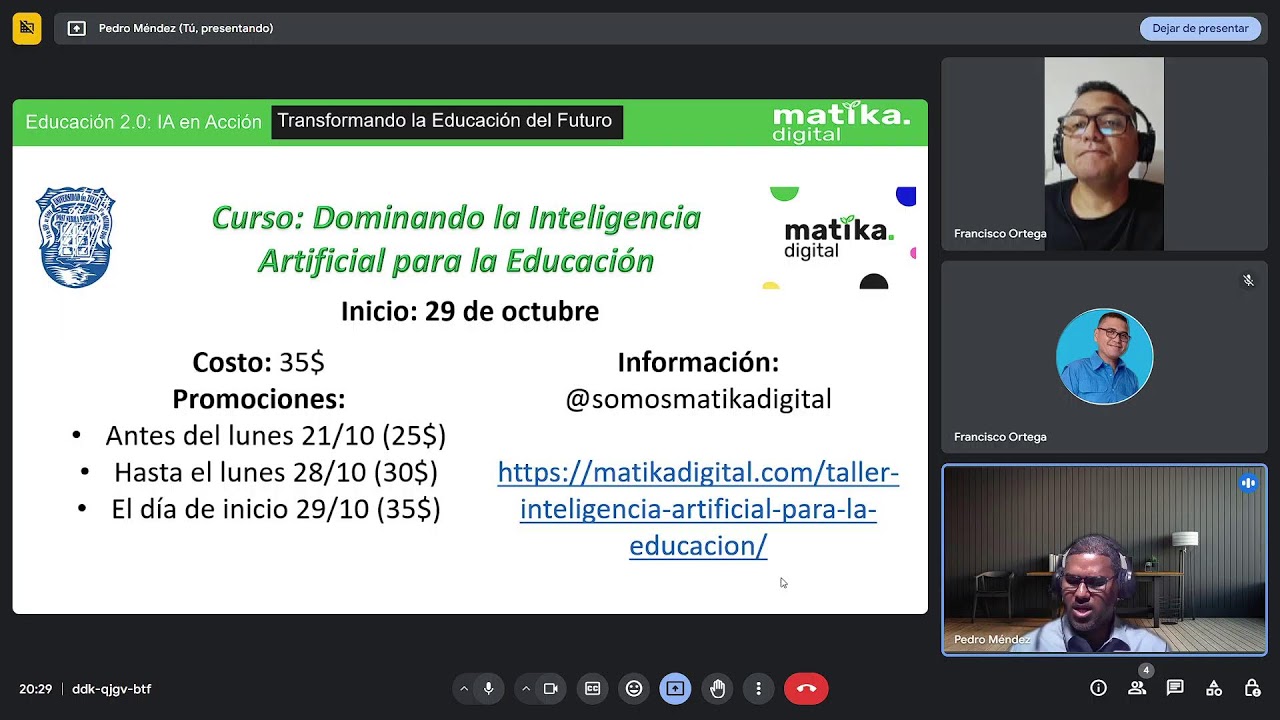1280x720 pixels.
Task: Click the present screen button
Action: point(675,688)
